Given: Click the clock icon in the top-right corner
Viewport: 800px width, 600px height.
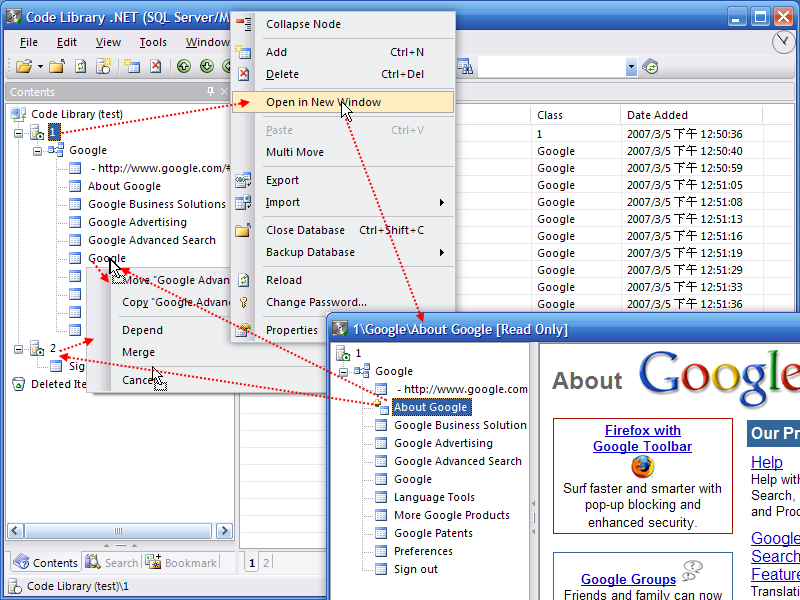Looking at the screenshot, I should click(783, 42).
